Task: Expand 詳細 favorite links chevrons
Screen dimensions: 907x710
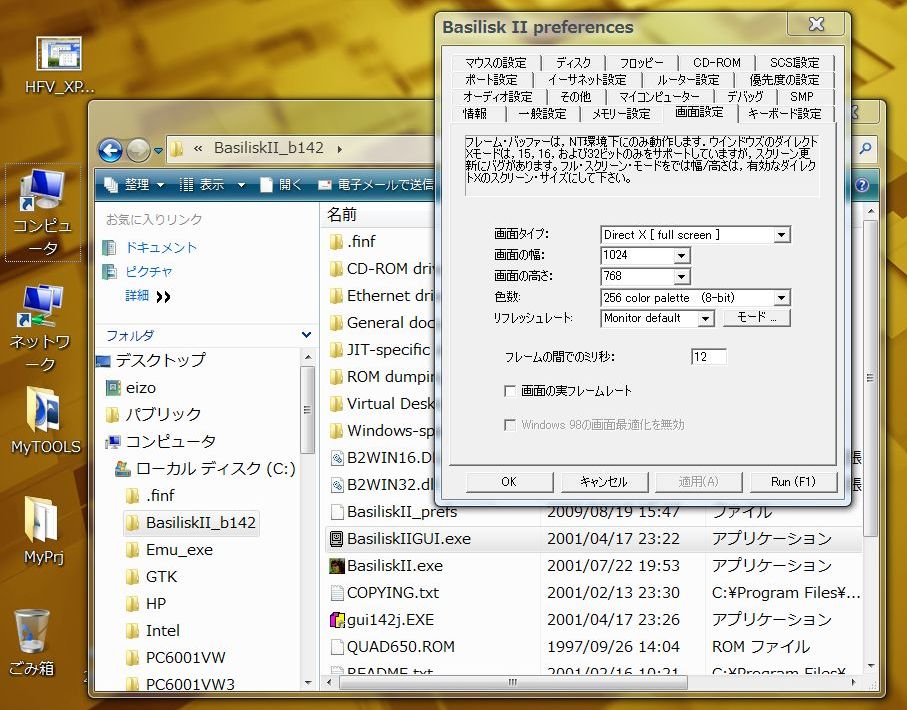Action: point(163,297)
